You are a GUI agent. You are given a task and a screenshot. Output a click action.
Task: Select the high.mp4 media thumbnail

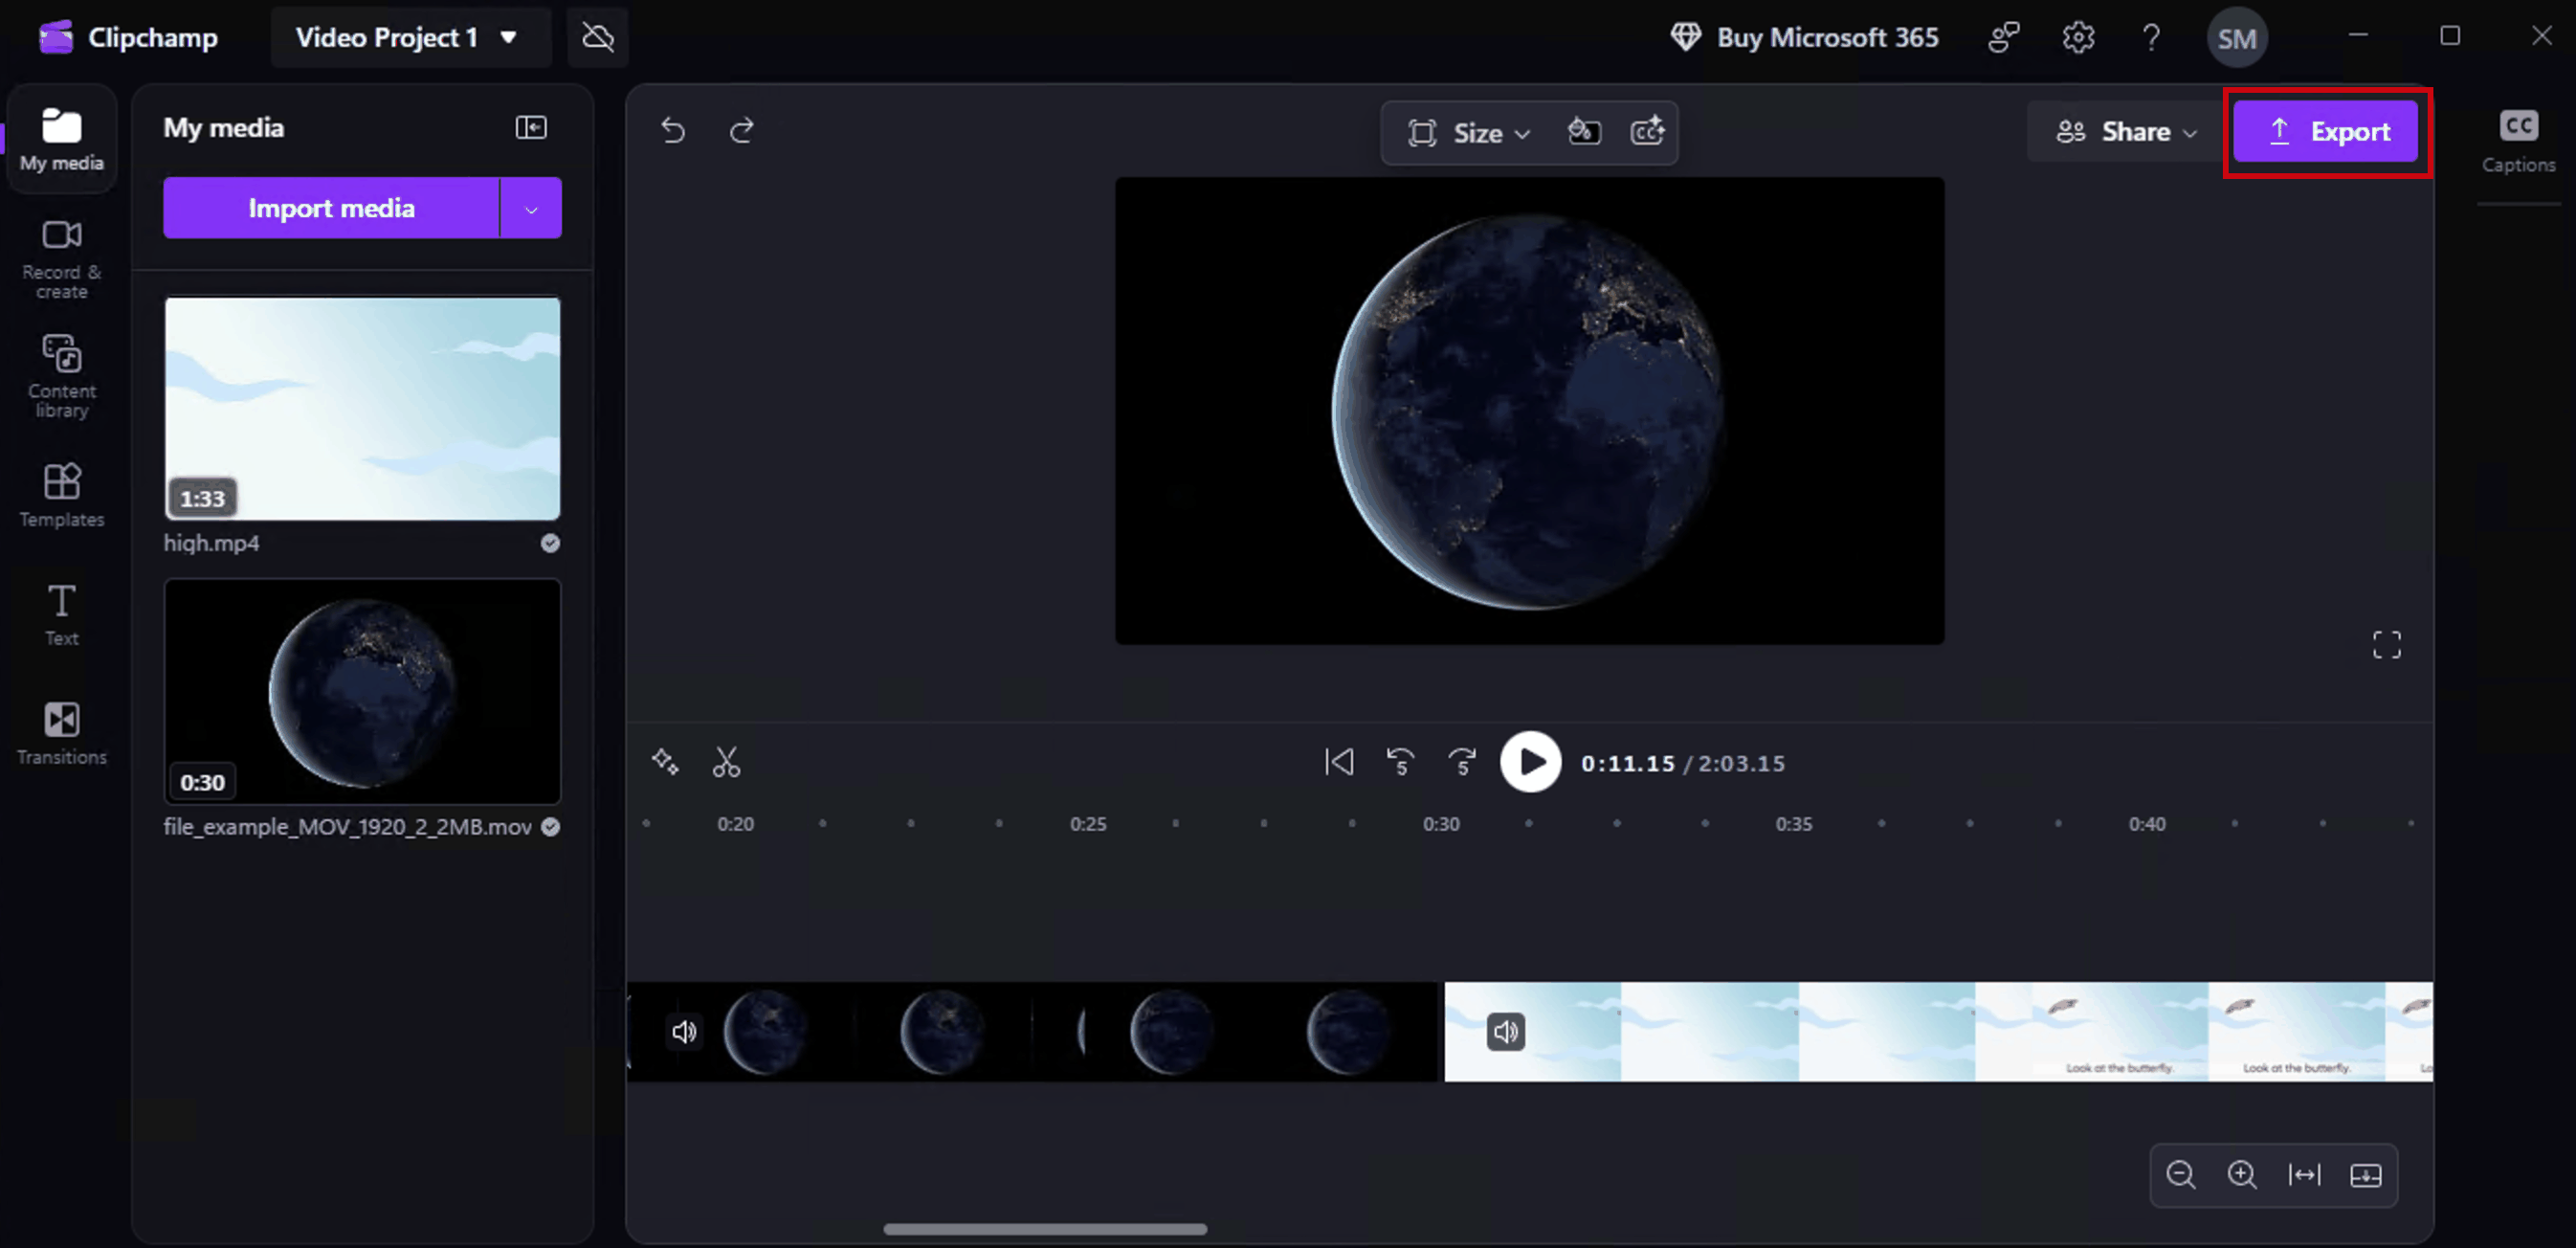click(362, 408)
